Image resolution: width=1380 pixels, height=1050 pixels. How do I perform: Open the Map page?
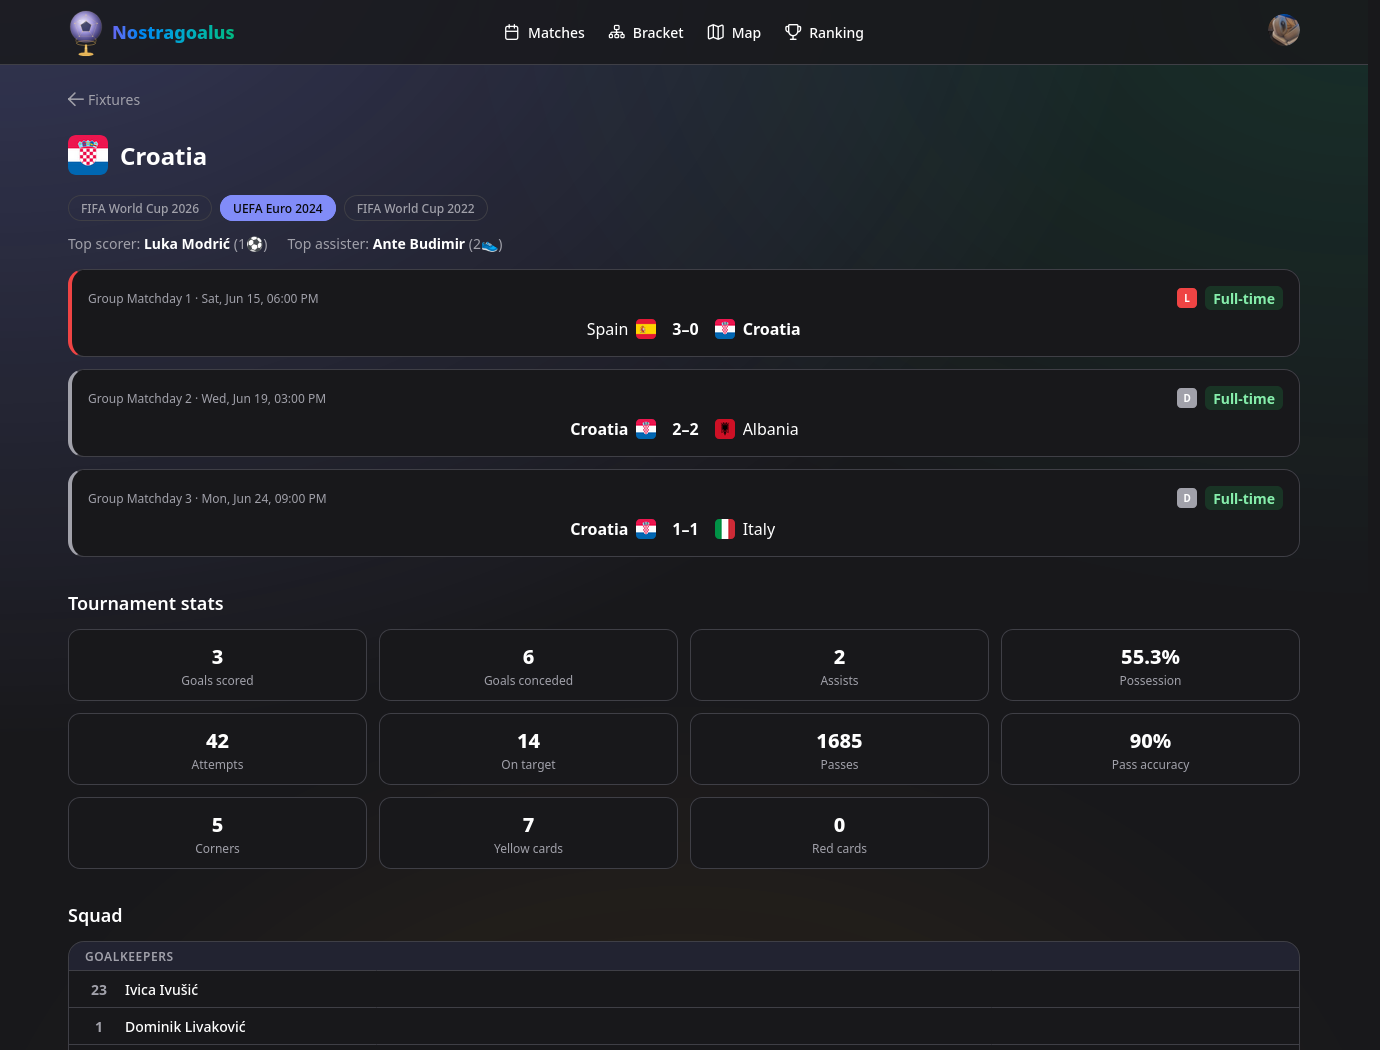point(734,33)
